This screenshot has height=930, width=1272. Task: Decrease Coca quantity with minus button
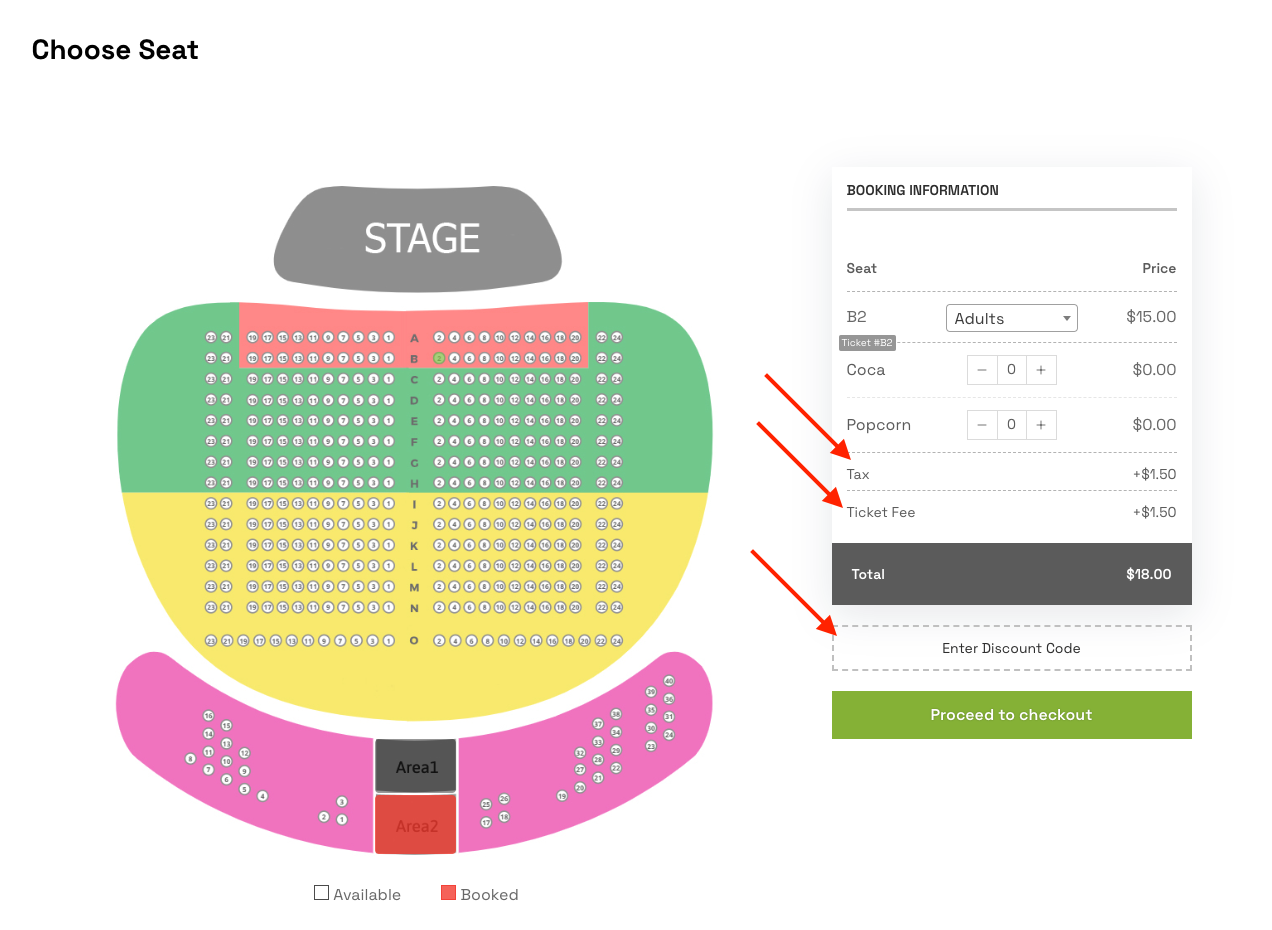(982, 370)
